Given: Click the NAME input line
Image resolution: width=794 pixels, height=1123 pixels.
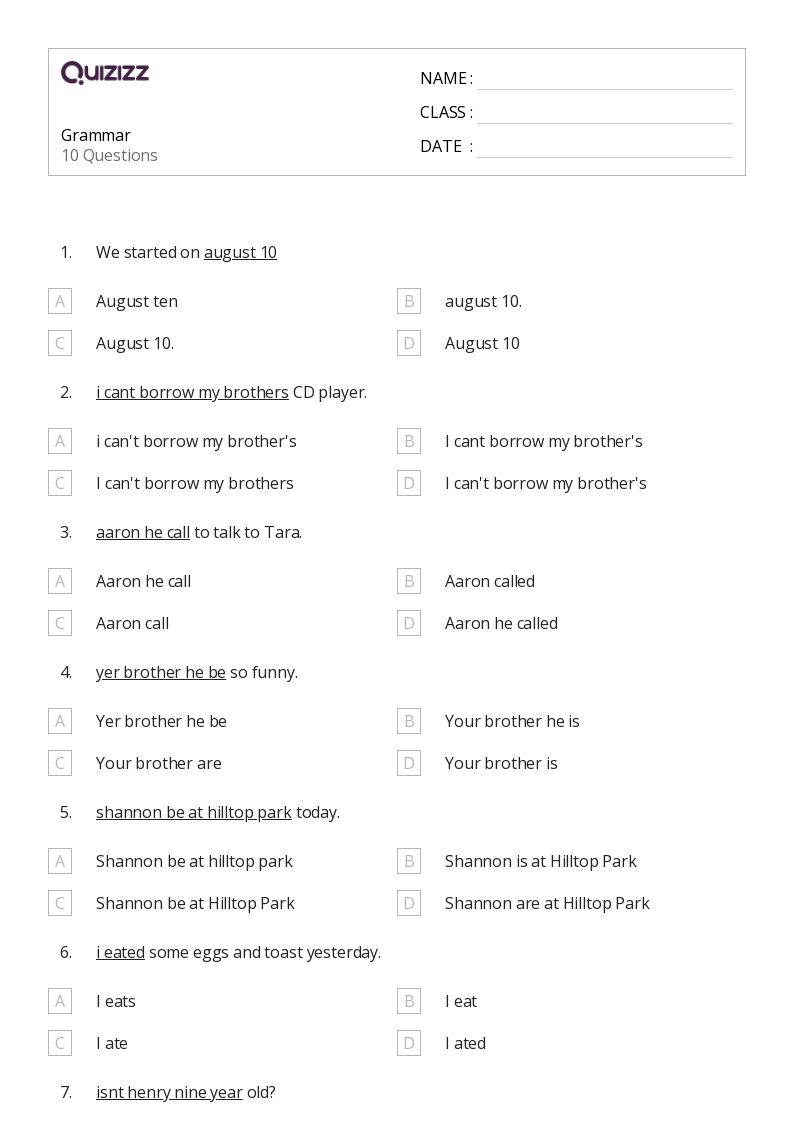Looking at the screenshot, I should tap(605, 80).
